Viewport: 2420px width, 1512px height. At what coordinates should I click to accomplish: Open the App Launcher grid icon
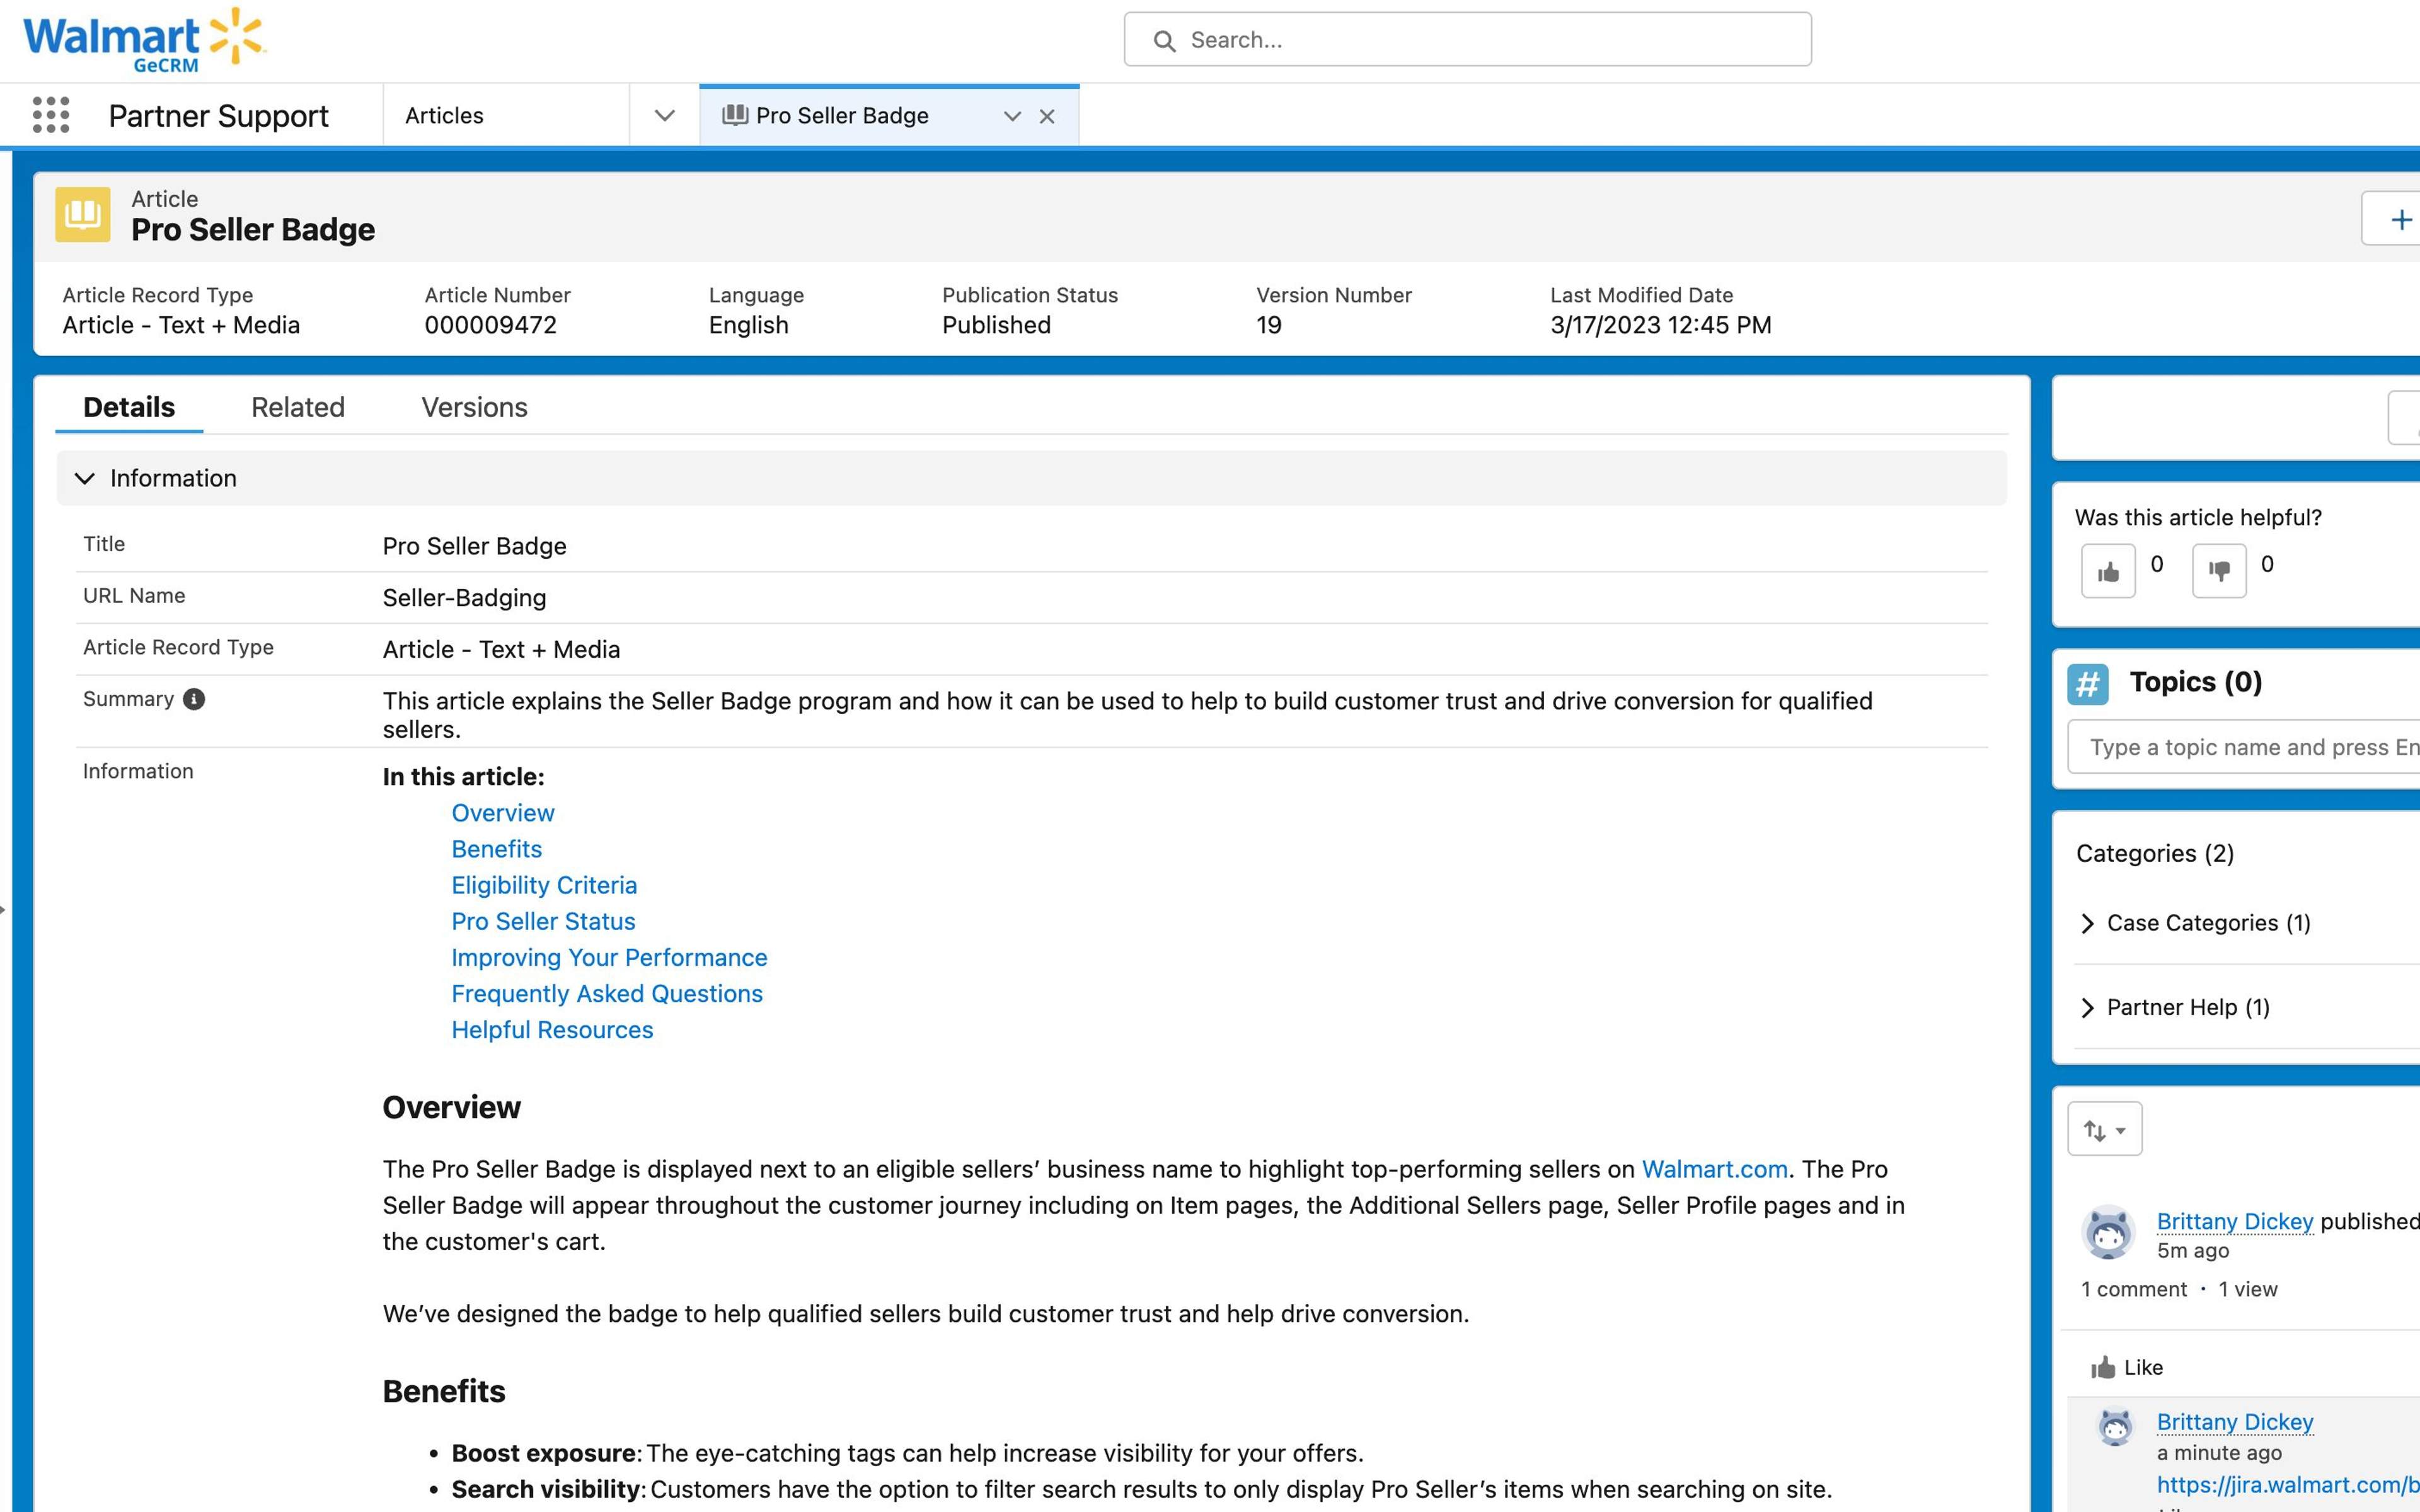(51, 115)
